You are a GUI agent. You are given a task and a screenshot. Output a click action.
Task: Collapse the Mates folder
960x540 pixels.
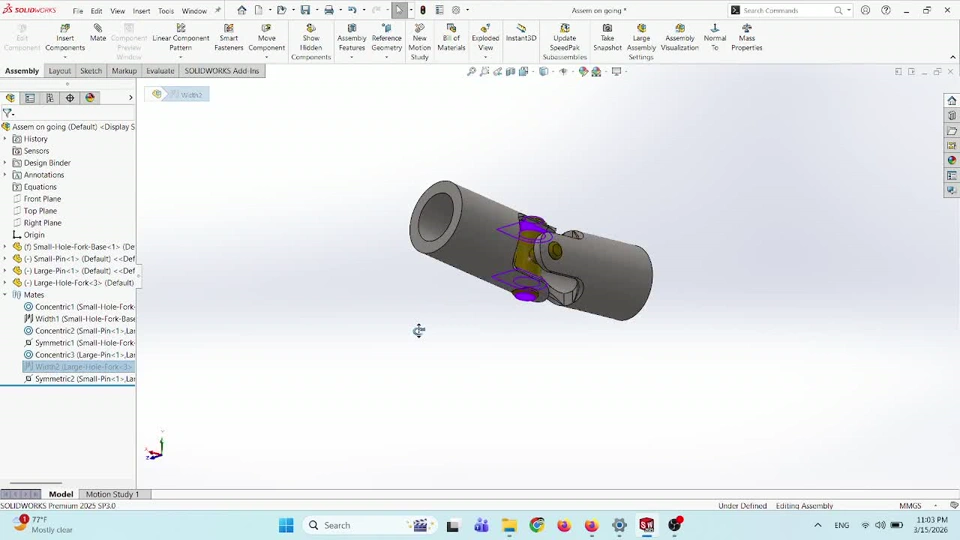coord(5,295)
